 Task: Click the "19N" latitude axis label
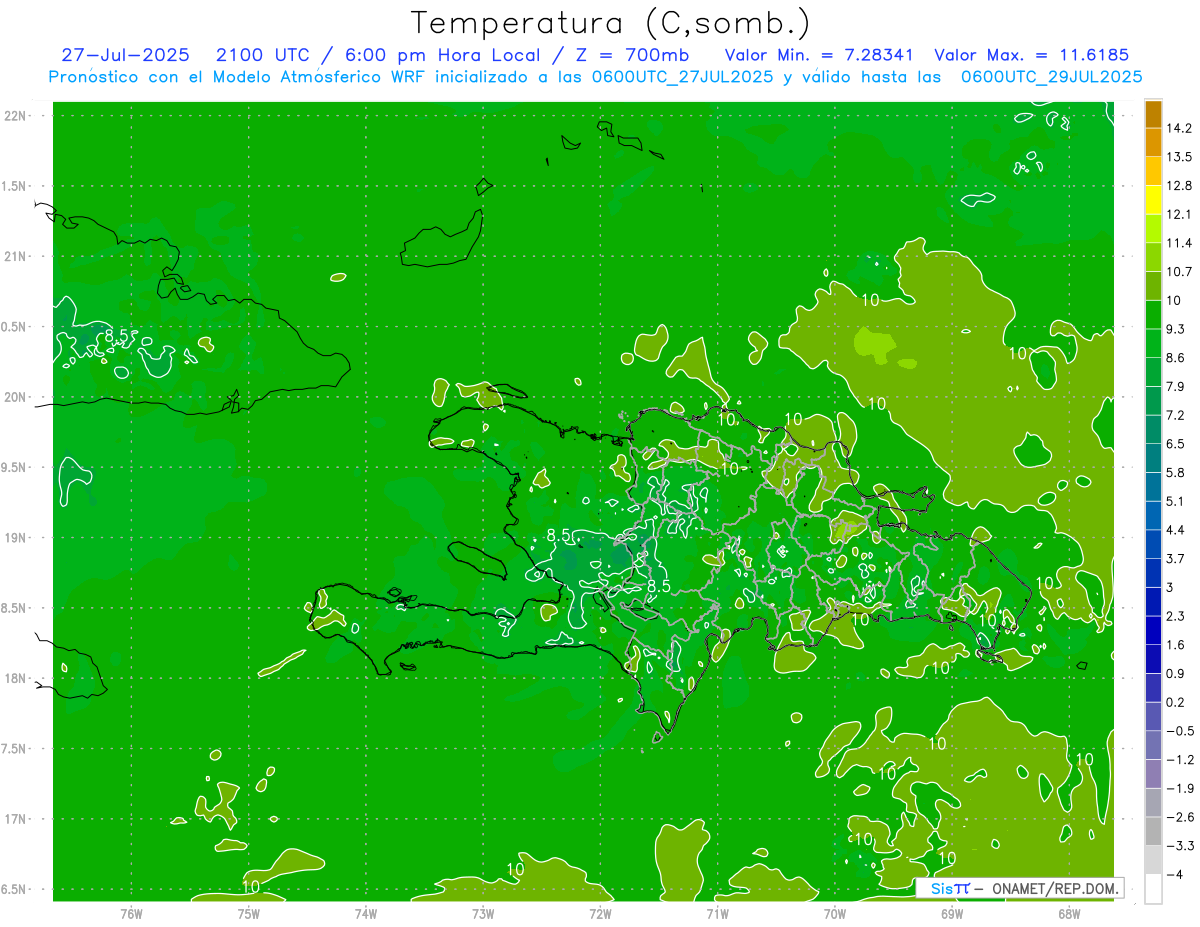17,538
